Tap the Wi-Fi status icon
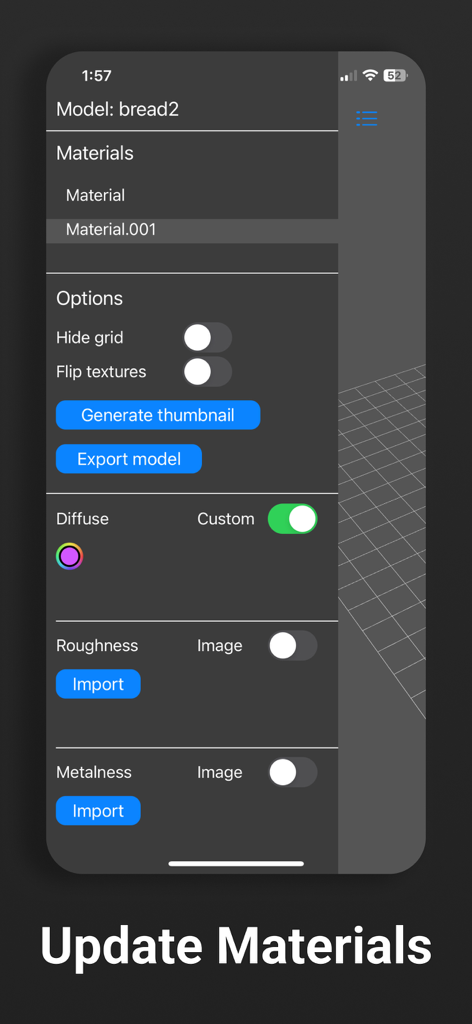Image resolution: width=472 pixels, height=1024 pixels. click(370, 75)
